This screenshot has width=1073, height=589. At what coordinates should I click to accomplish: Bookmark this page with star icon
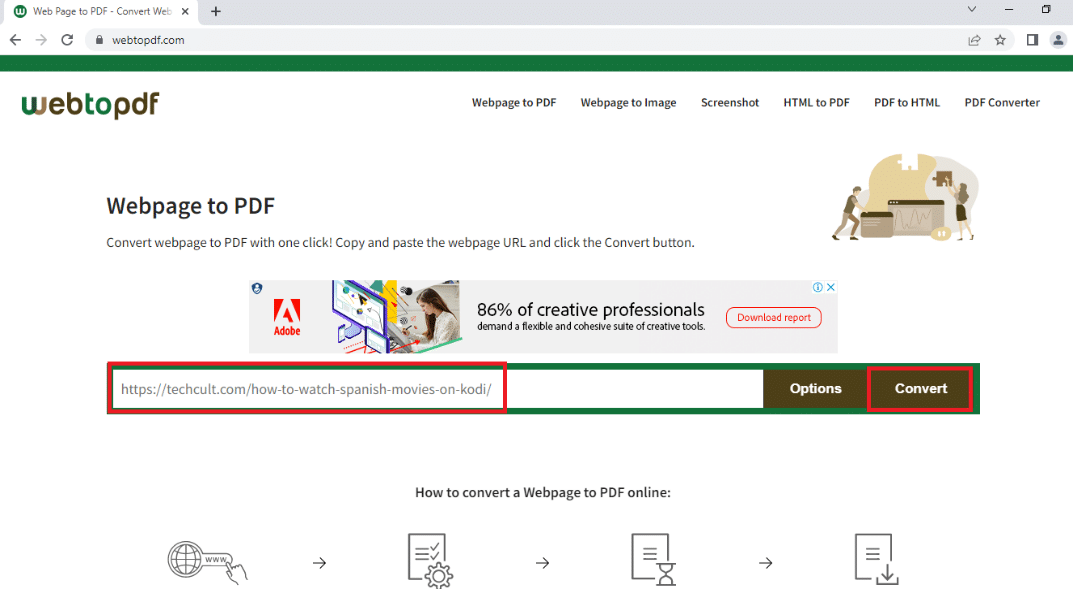click(x=1000, y=40)
